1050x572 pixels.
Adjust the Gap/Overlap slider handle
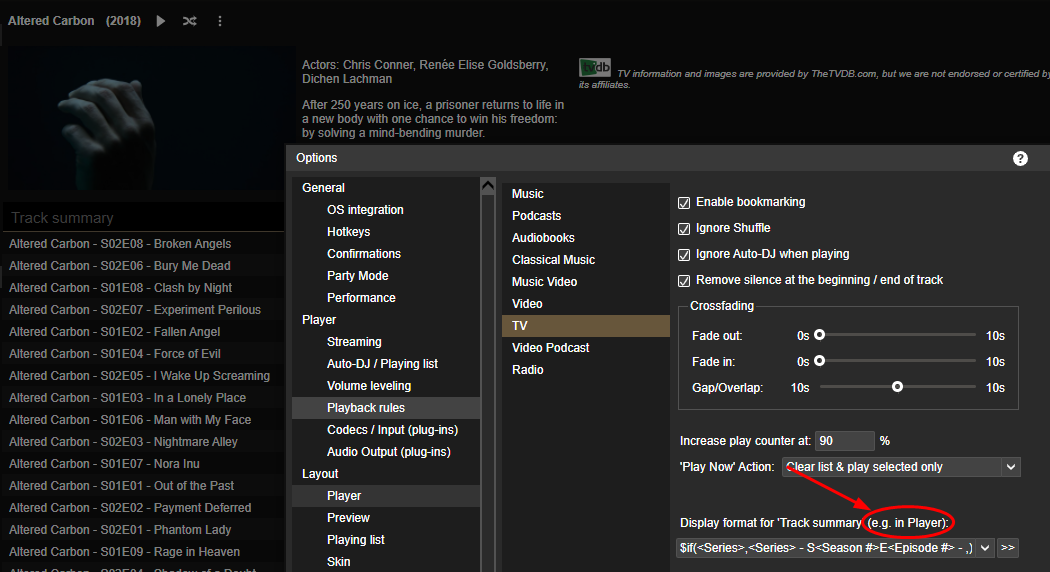point(898,386)
